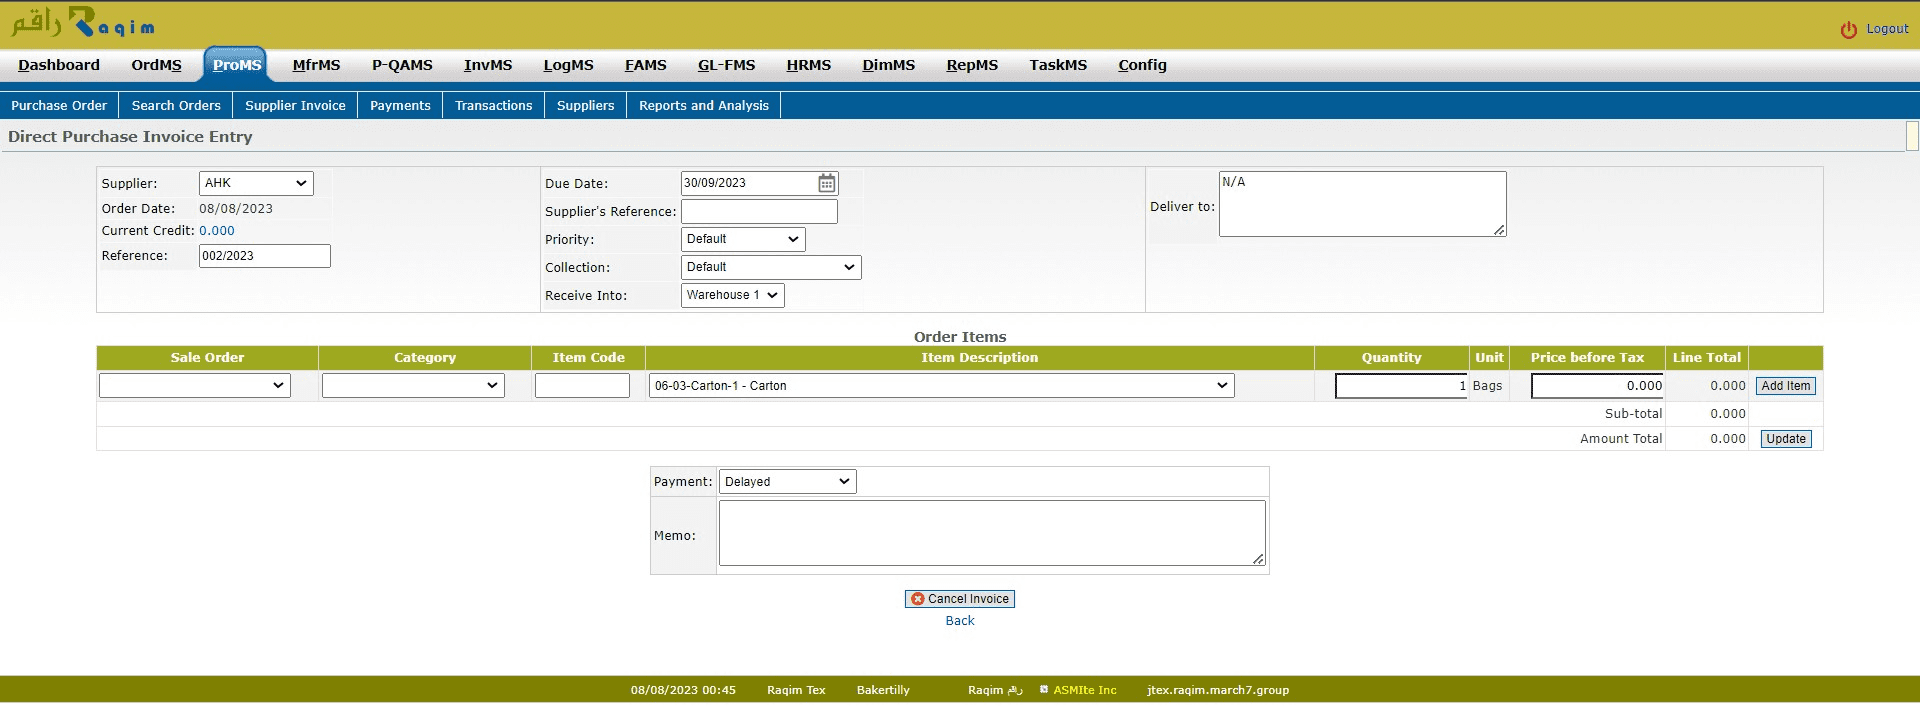Open Reports and Analysis submenu
Image resolution: width=1920 pixels, height=712 pixels.
(703, 105)
